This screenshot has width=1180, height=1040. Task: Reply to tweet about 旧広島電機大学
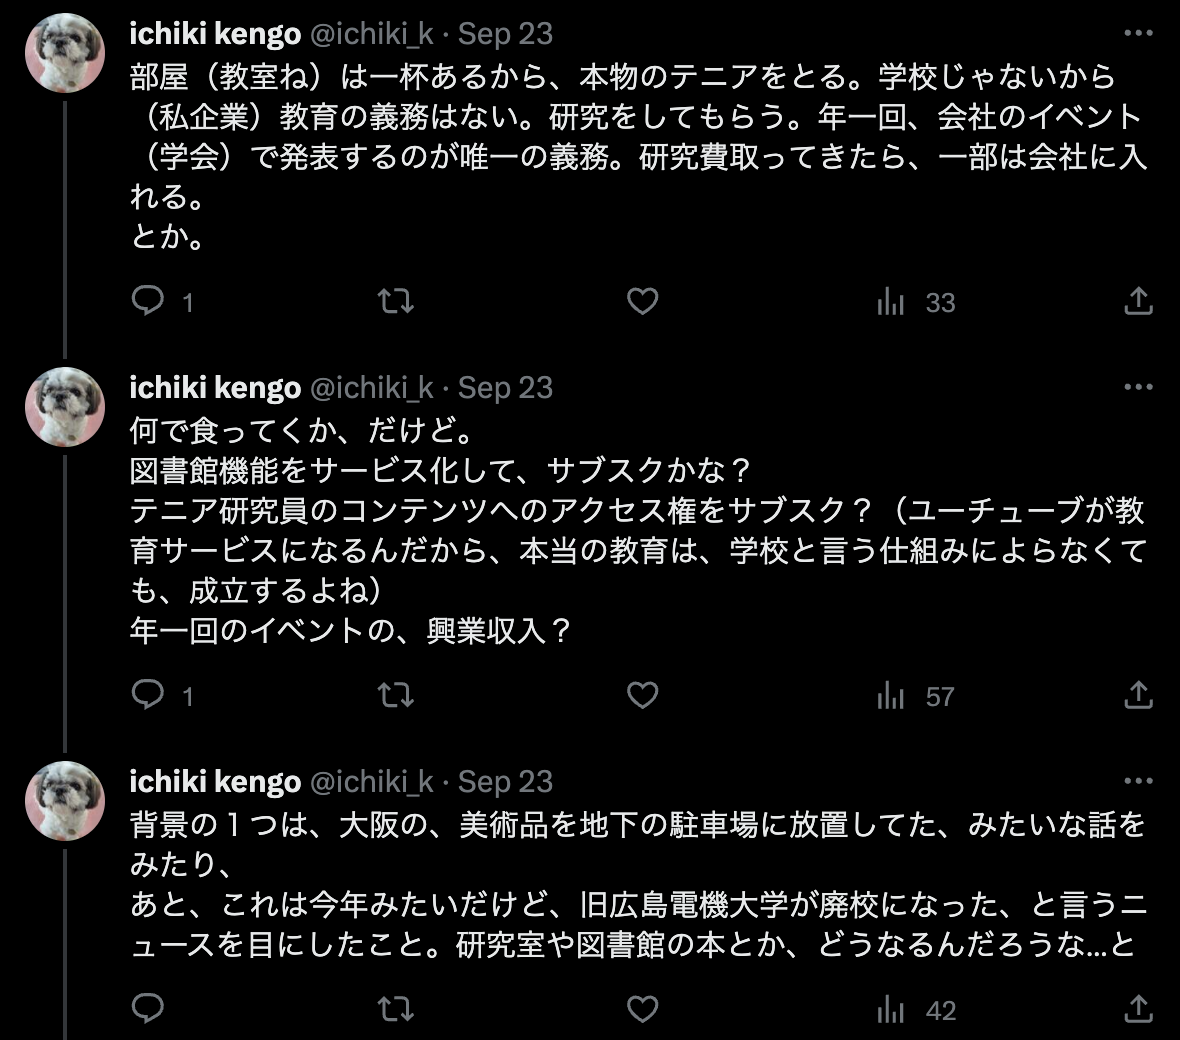(148, 1008)
